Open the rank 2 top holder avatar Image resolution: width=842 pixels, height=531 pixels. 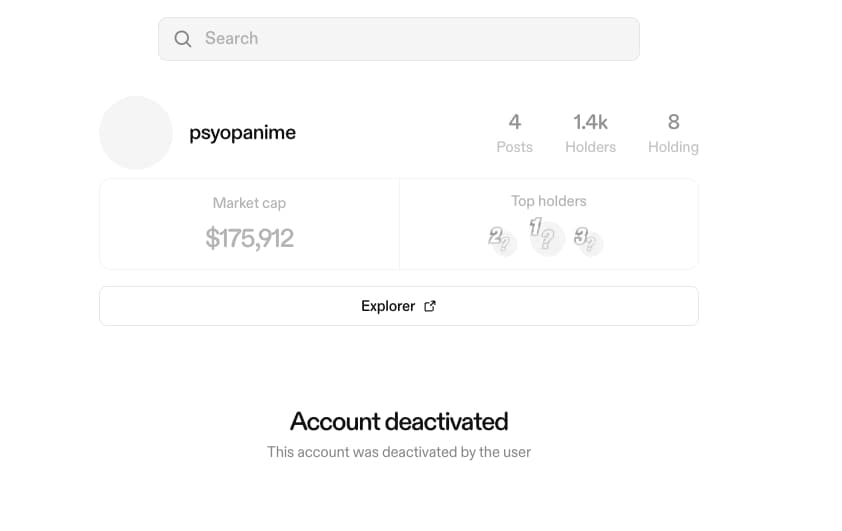(x=502, y=241)
